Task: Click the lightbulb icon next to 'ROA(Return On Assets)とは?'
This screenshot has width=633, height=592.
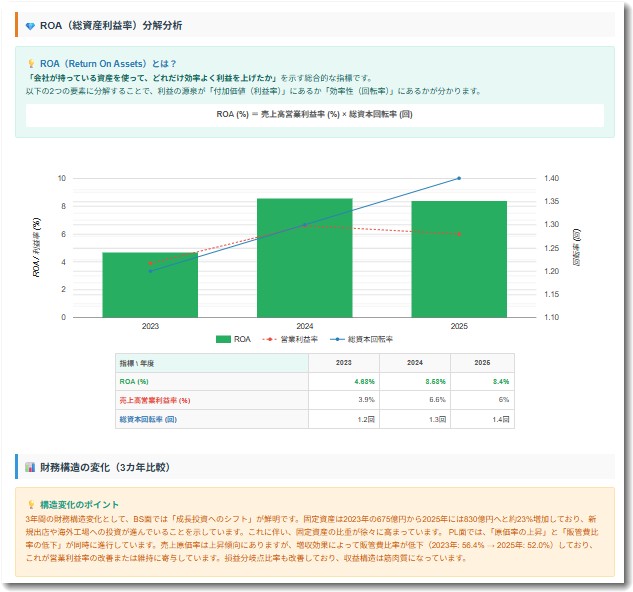Action: [31, 63]
